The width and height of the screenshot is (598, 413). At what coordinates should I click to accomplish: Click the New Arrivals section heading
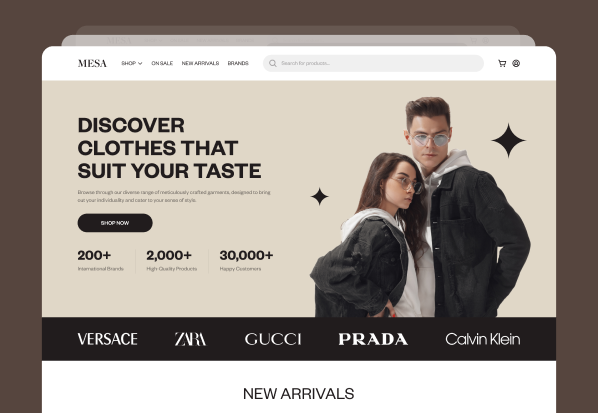[x=299, y=394]
